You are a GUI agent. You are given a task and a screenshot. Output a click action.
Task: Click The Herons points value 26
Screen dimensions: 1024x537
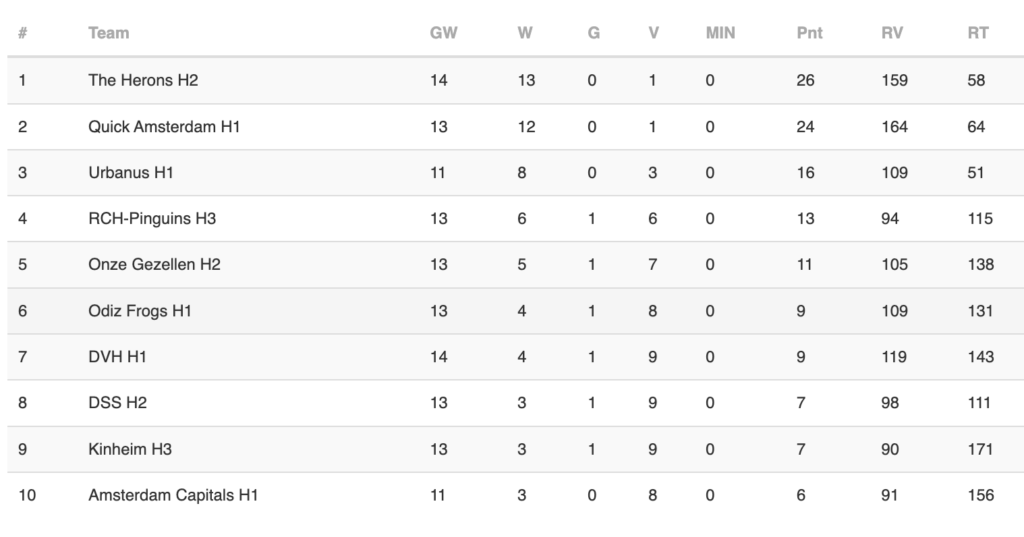tap(805, 80)
